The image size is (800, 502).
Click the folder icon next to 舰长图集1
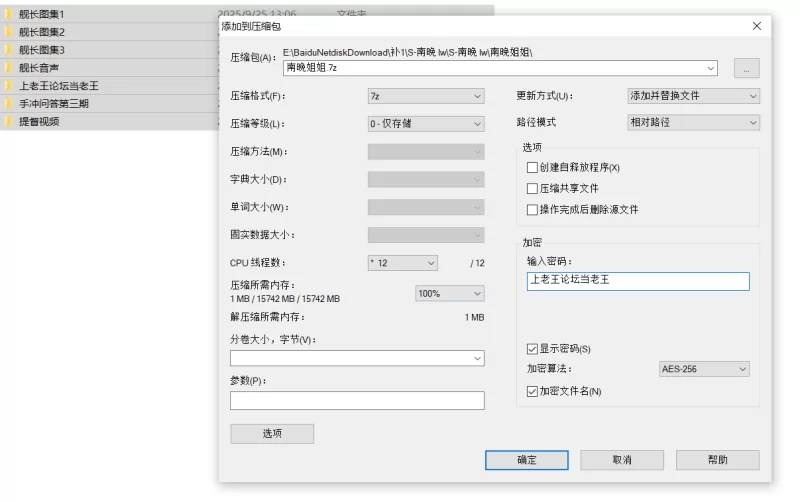8,15
